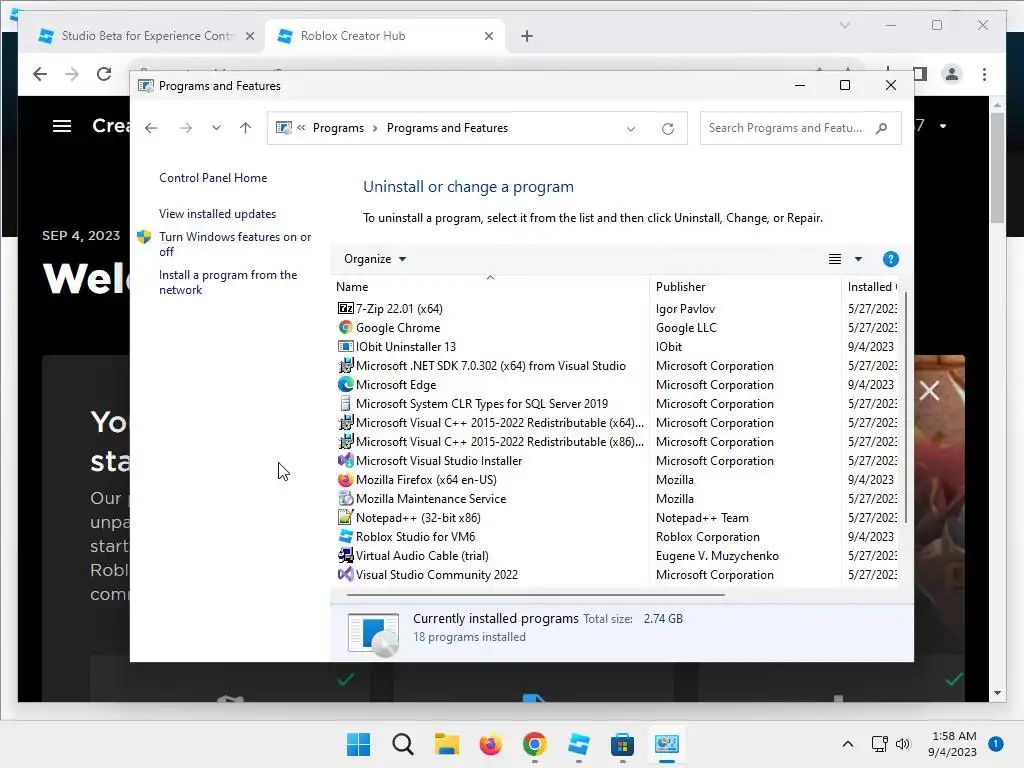Open Turn Windows features on or off
The image size is (1024, 768).
point(235,244)
